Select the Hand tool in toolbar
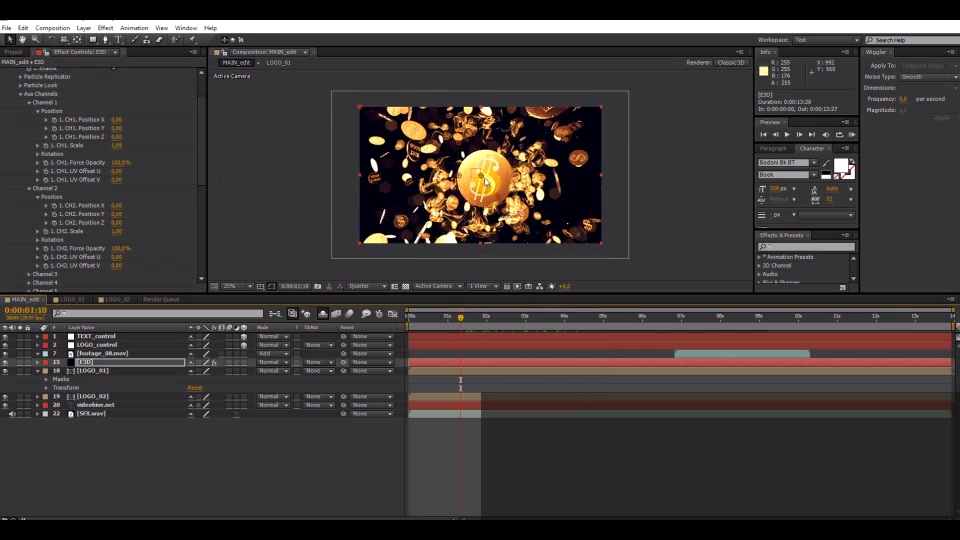This screenshot has width=960, height=540. tap(23, 40)
